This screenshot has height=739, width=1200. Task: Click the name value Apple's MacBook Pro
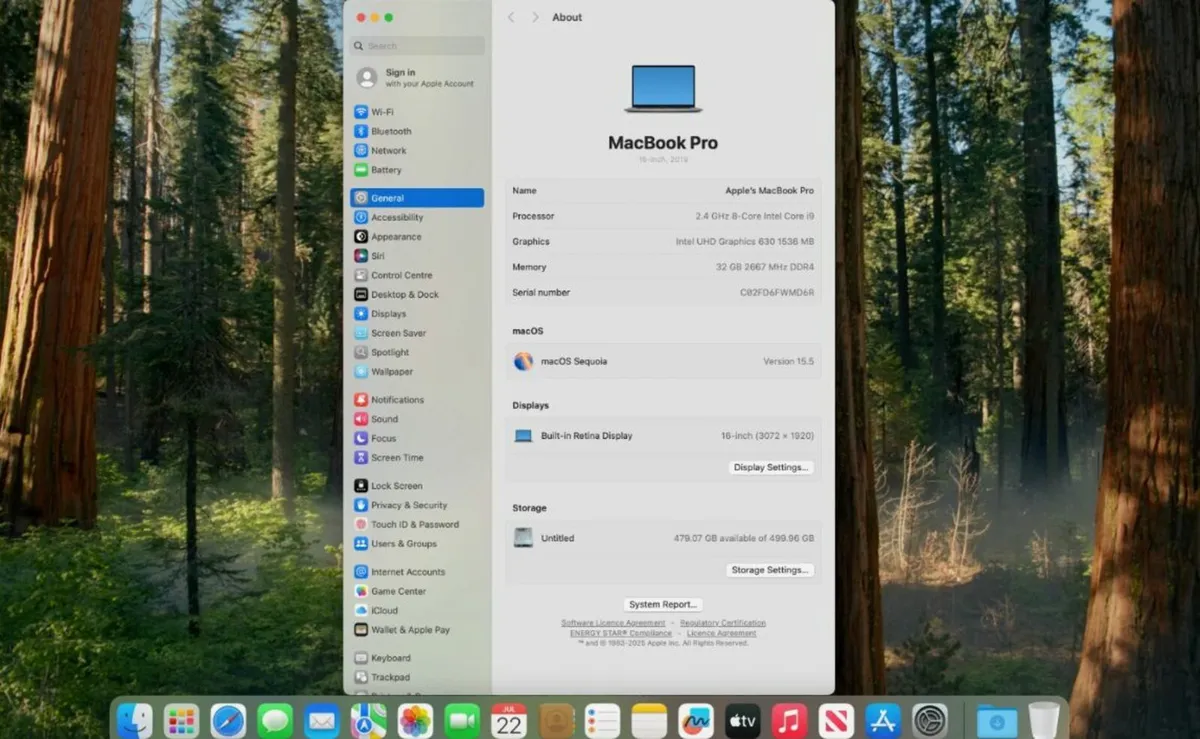[x=769, y=190]
